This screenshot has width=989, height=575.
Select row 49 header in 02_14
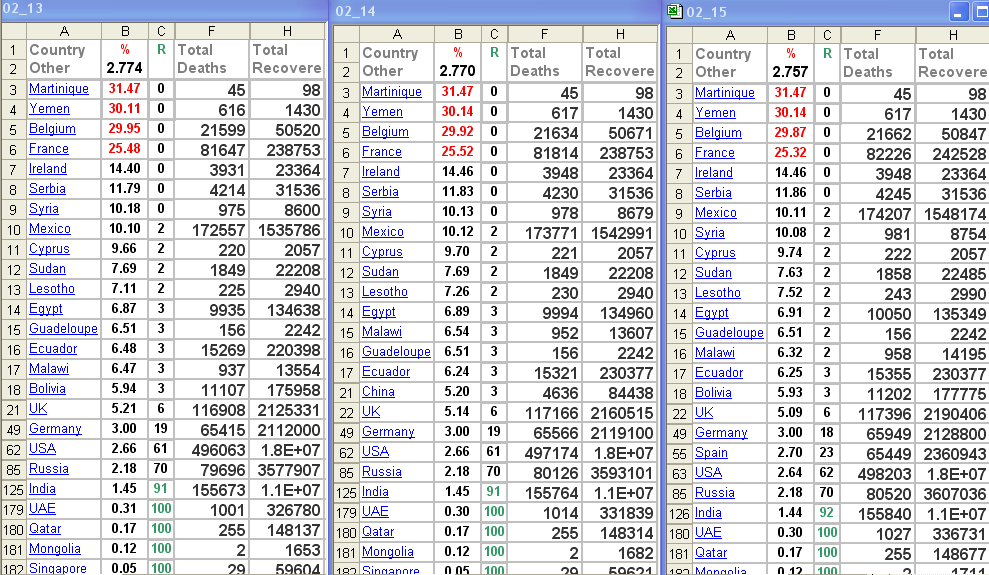(345, 432)
